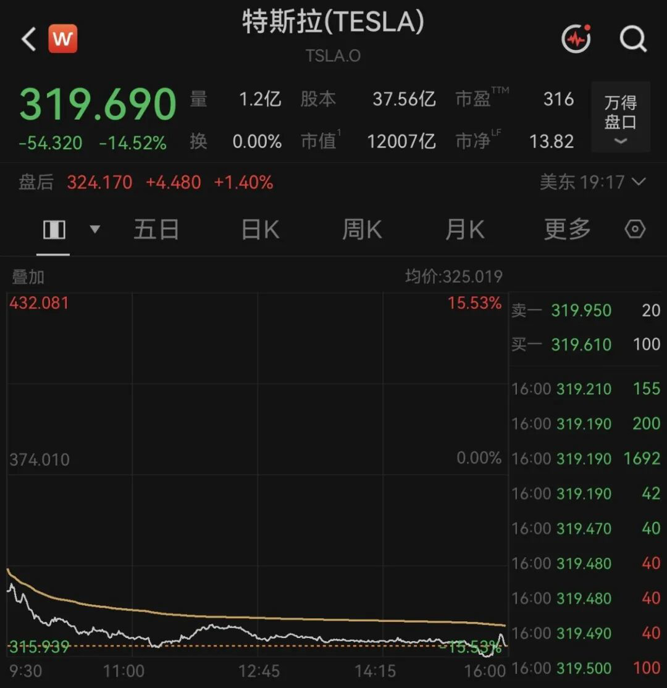
Task: Tap the 12:45 time axis label
Action: pyautogui.click(x=259, y=671)
